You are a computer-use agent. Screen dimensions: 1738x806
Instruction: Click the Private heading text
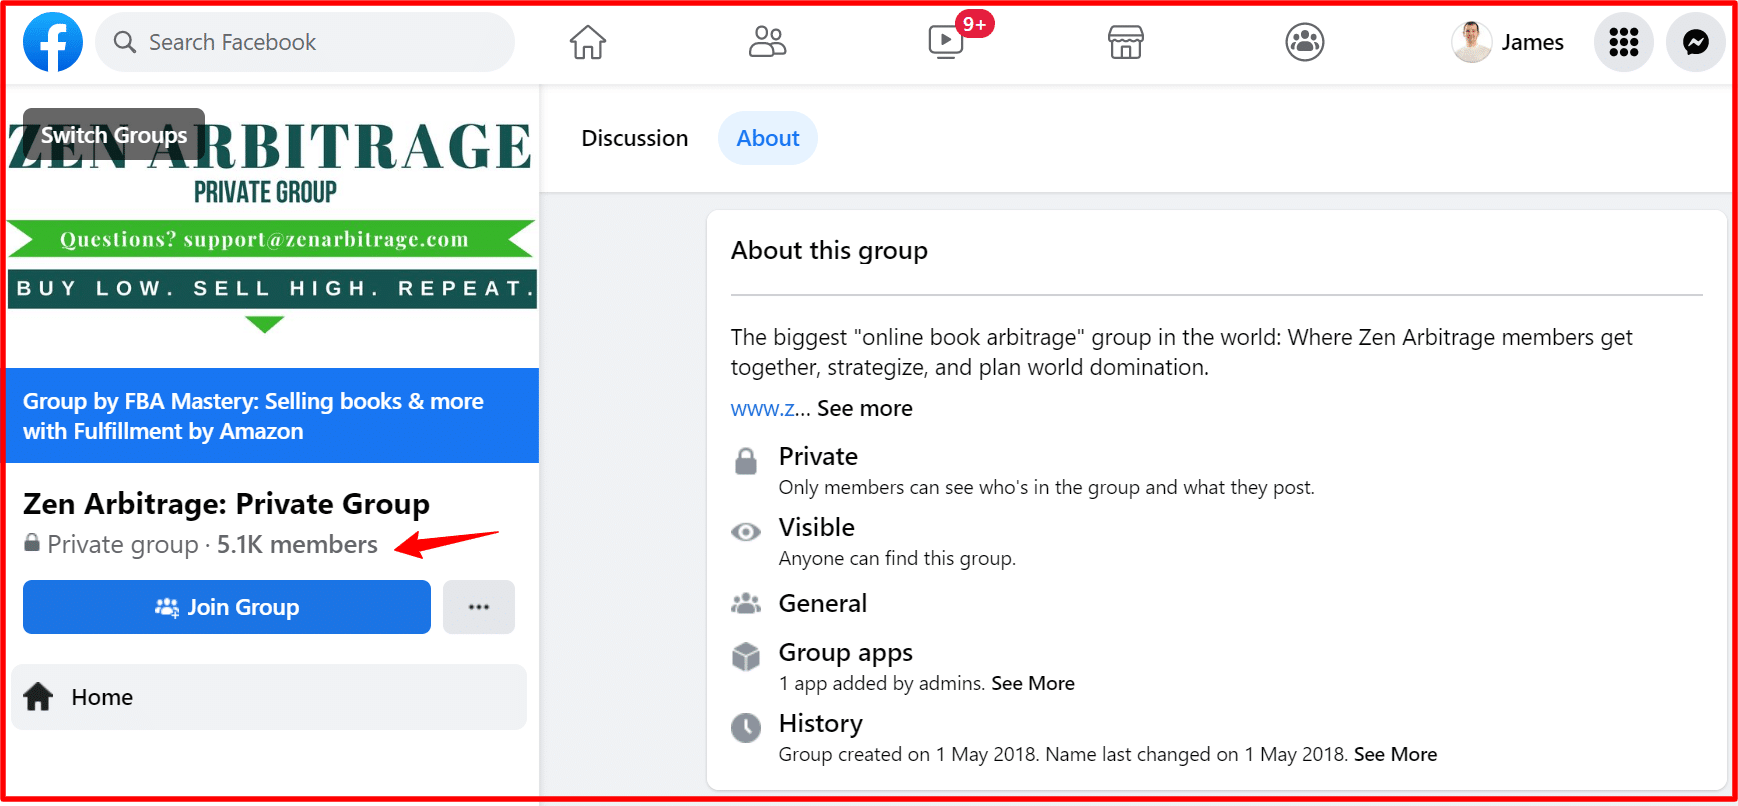pos(818,456)
